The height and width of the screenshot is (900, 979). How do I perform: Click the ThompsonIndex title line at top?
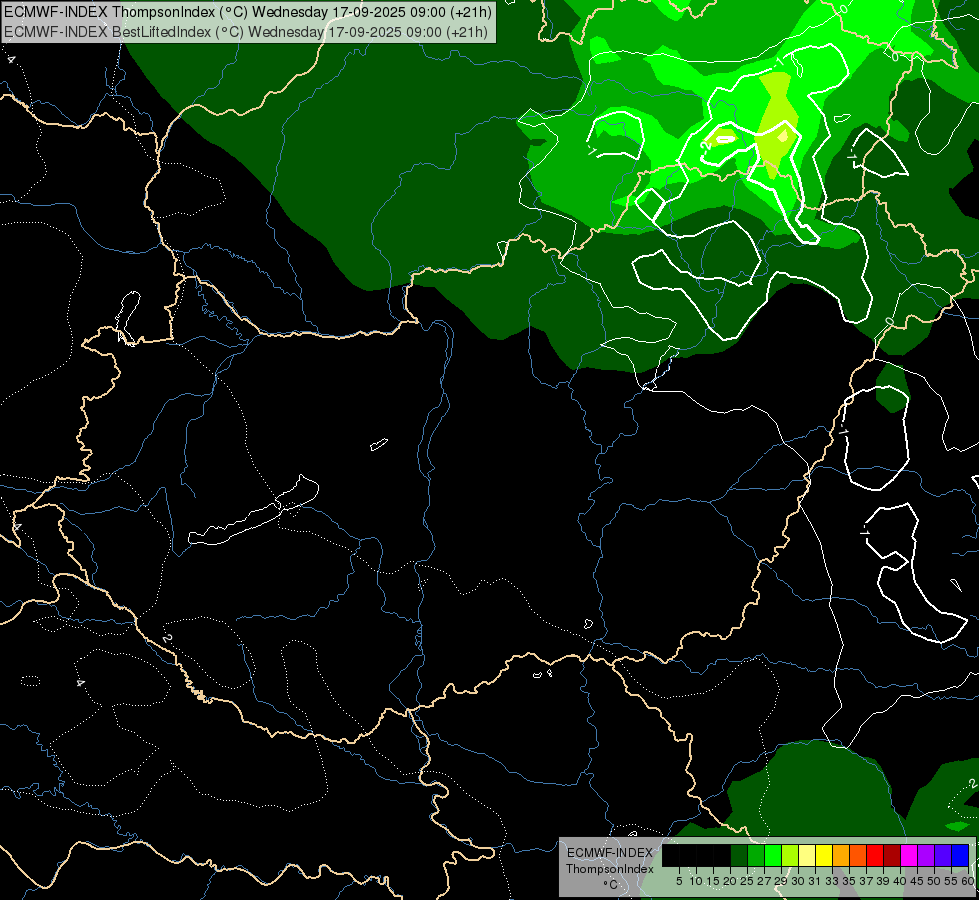click(x=248, y=11)
